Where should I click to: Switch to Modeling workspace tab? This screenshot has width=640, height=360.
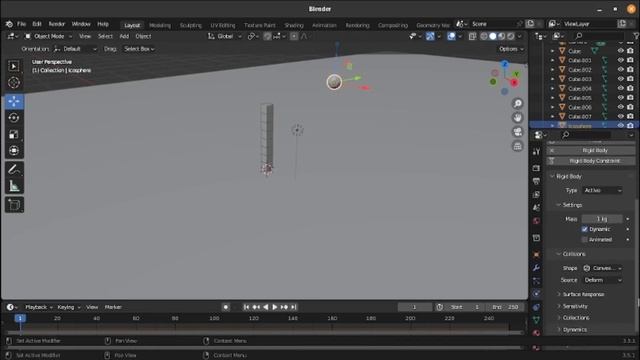pyautogui.click(x=160, y=25)
